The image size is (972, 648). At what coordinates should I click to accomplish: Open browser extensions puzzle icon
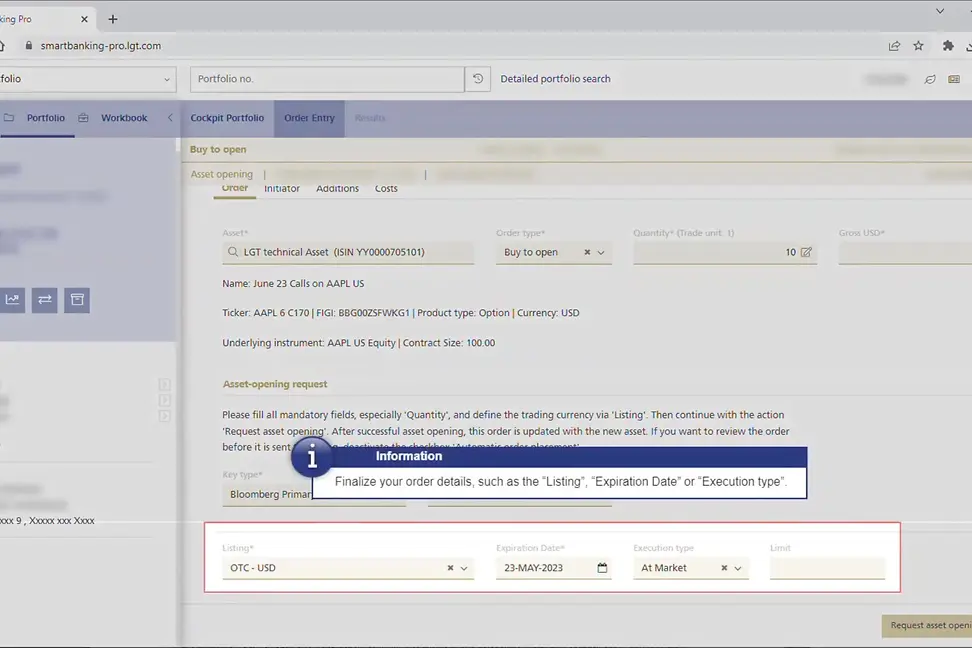[948, 46]
